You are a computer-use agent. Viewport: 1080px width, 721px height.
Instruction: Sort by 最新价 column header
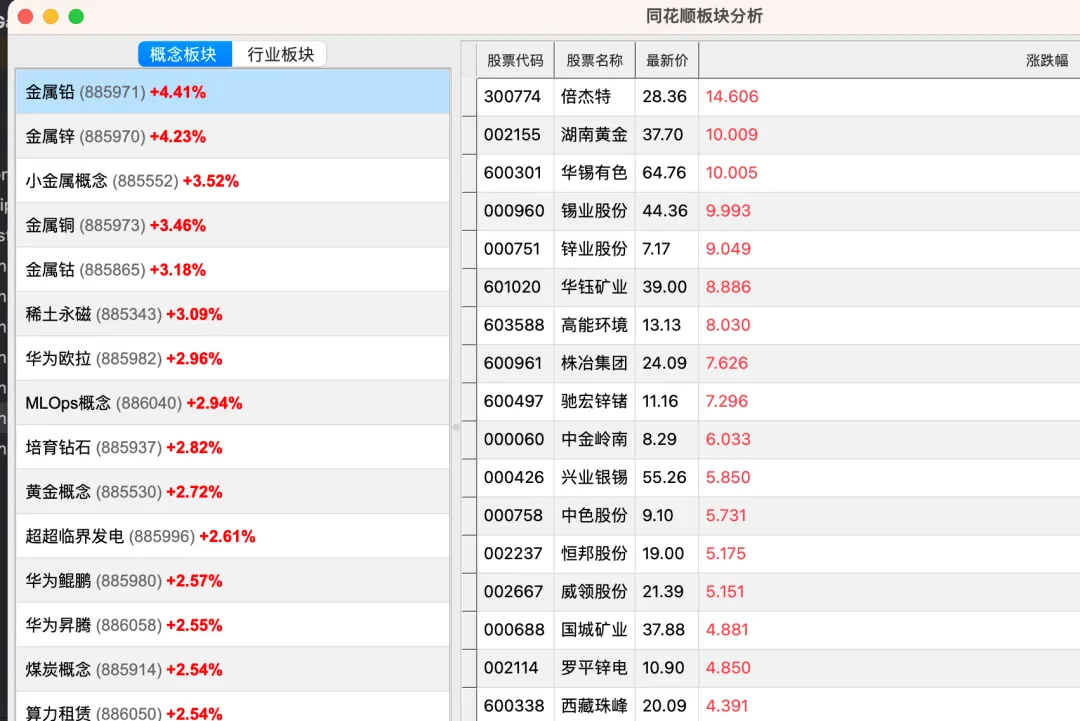tap(667, 60)
